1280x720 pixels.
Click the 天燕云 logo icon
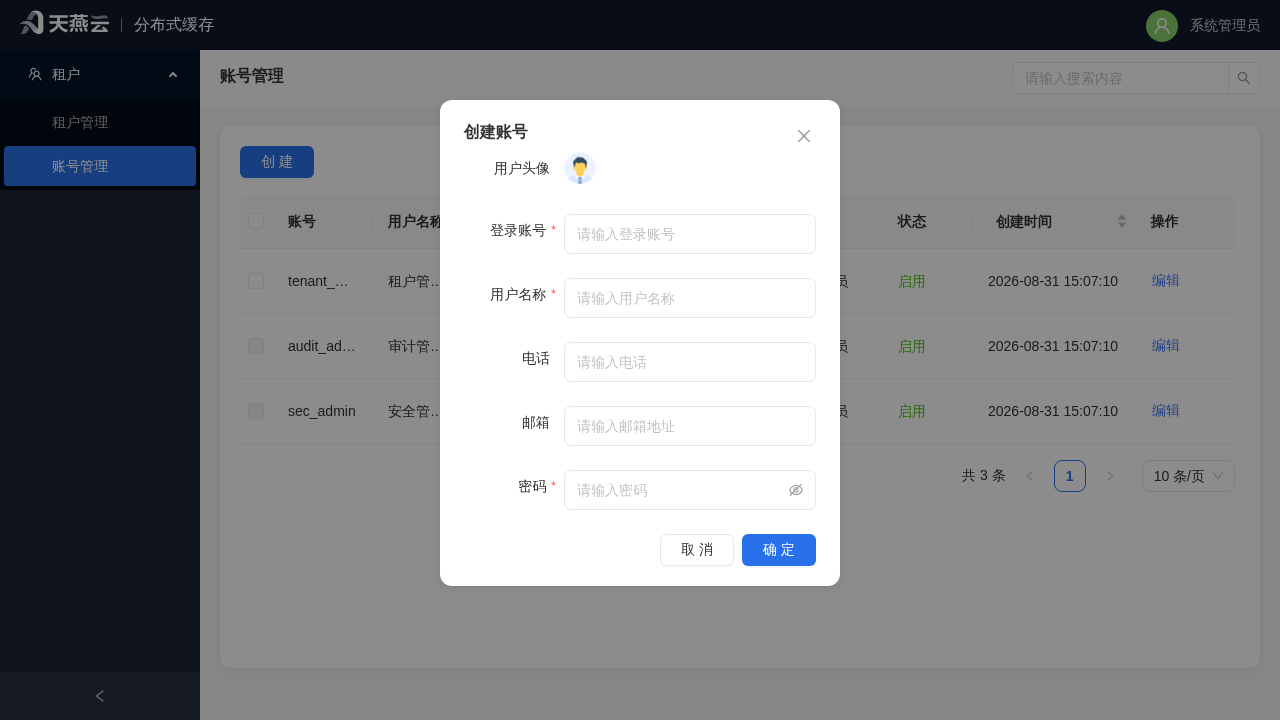pyautogui.click(x=32, y=23)
